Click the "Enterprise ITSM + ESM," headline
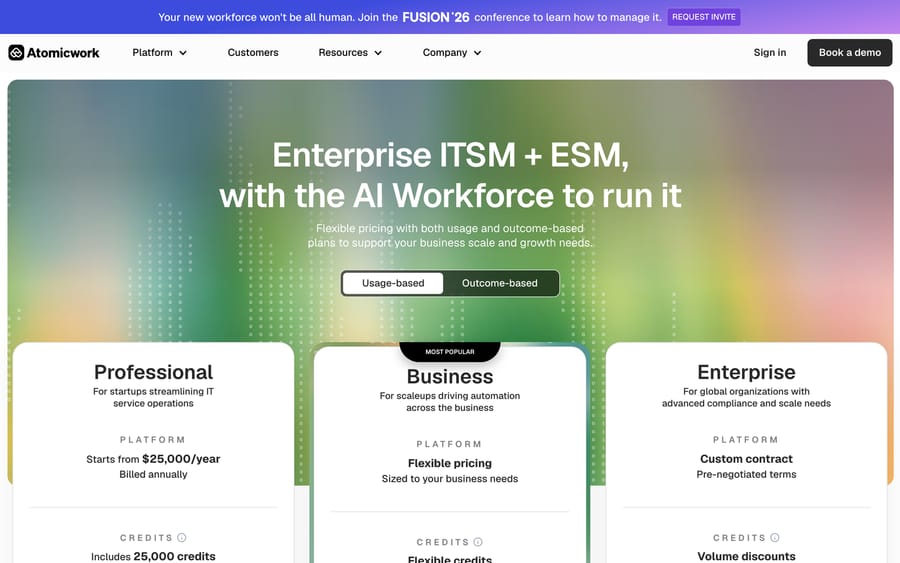 coord(451,155)
